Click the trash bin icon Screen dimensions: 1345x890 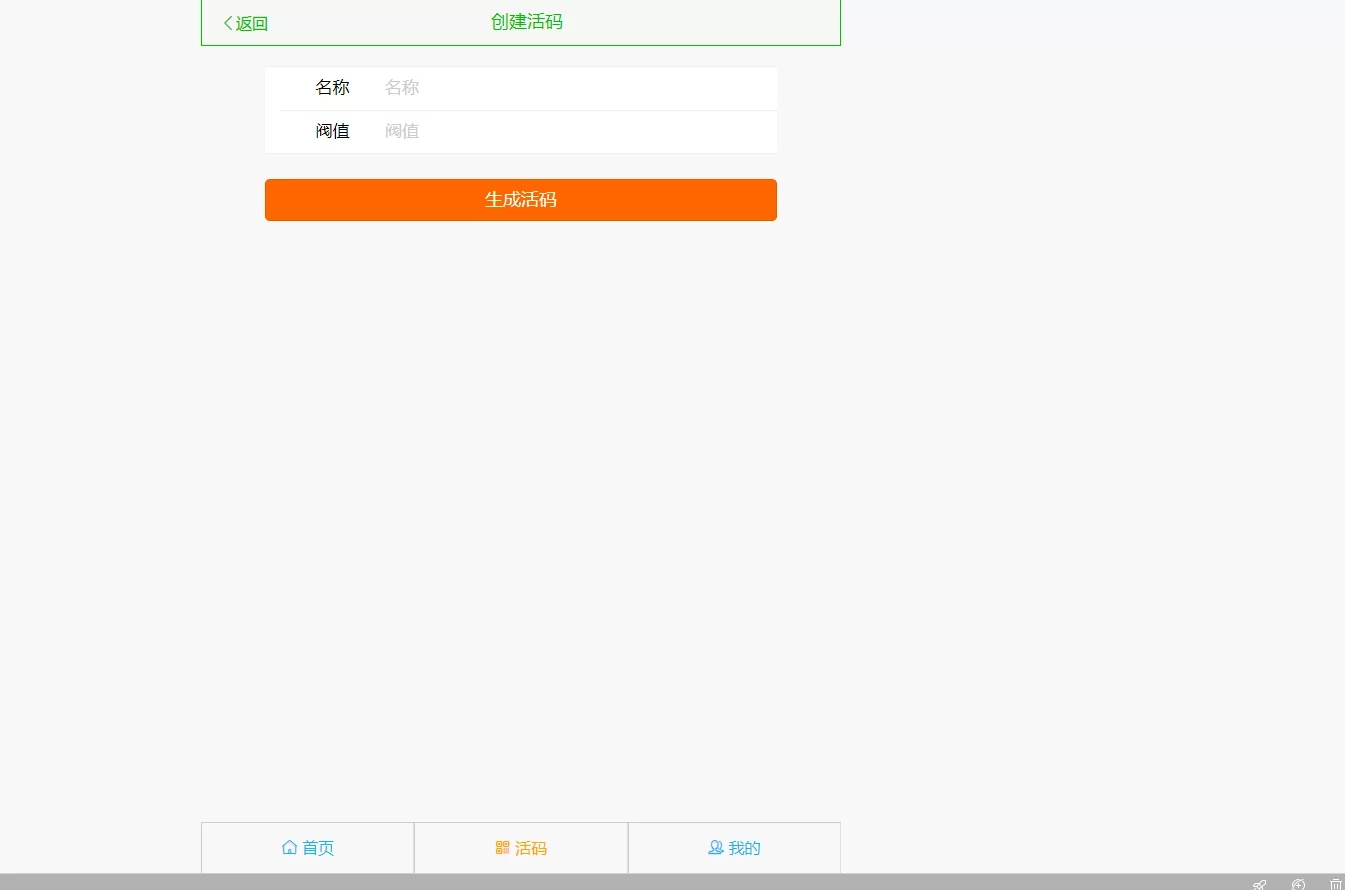pos(1335,884)
